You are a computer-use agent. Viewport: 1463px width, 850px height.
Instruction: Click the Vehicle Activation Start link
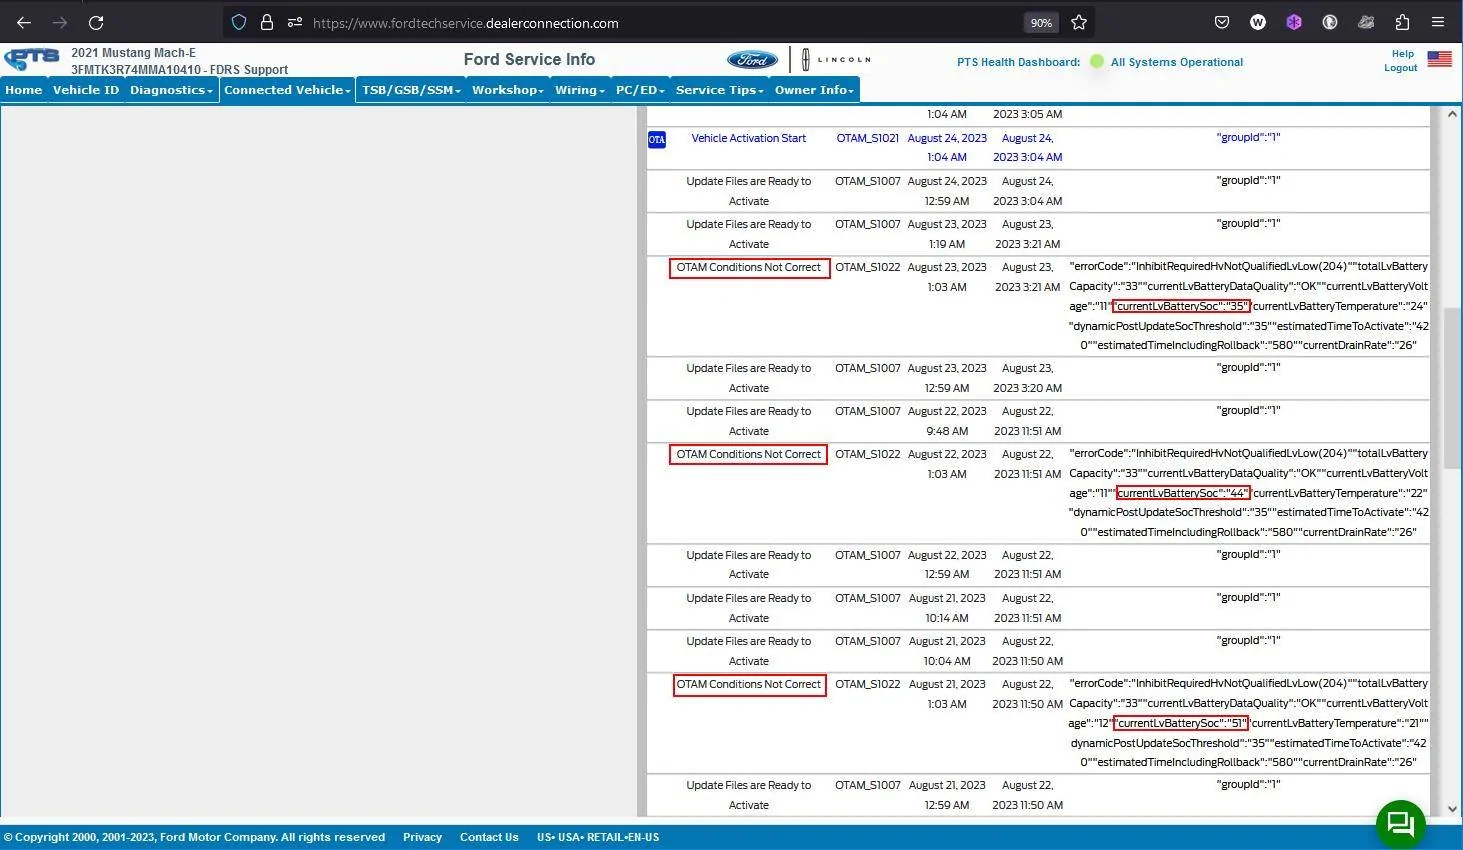click(x=749, y=138)
